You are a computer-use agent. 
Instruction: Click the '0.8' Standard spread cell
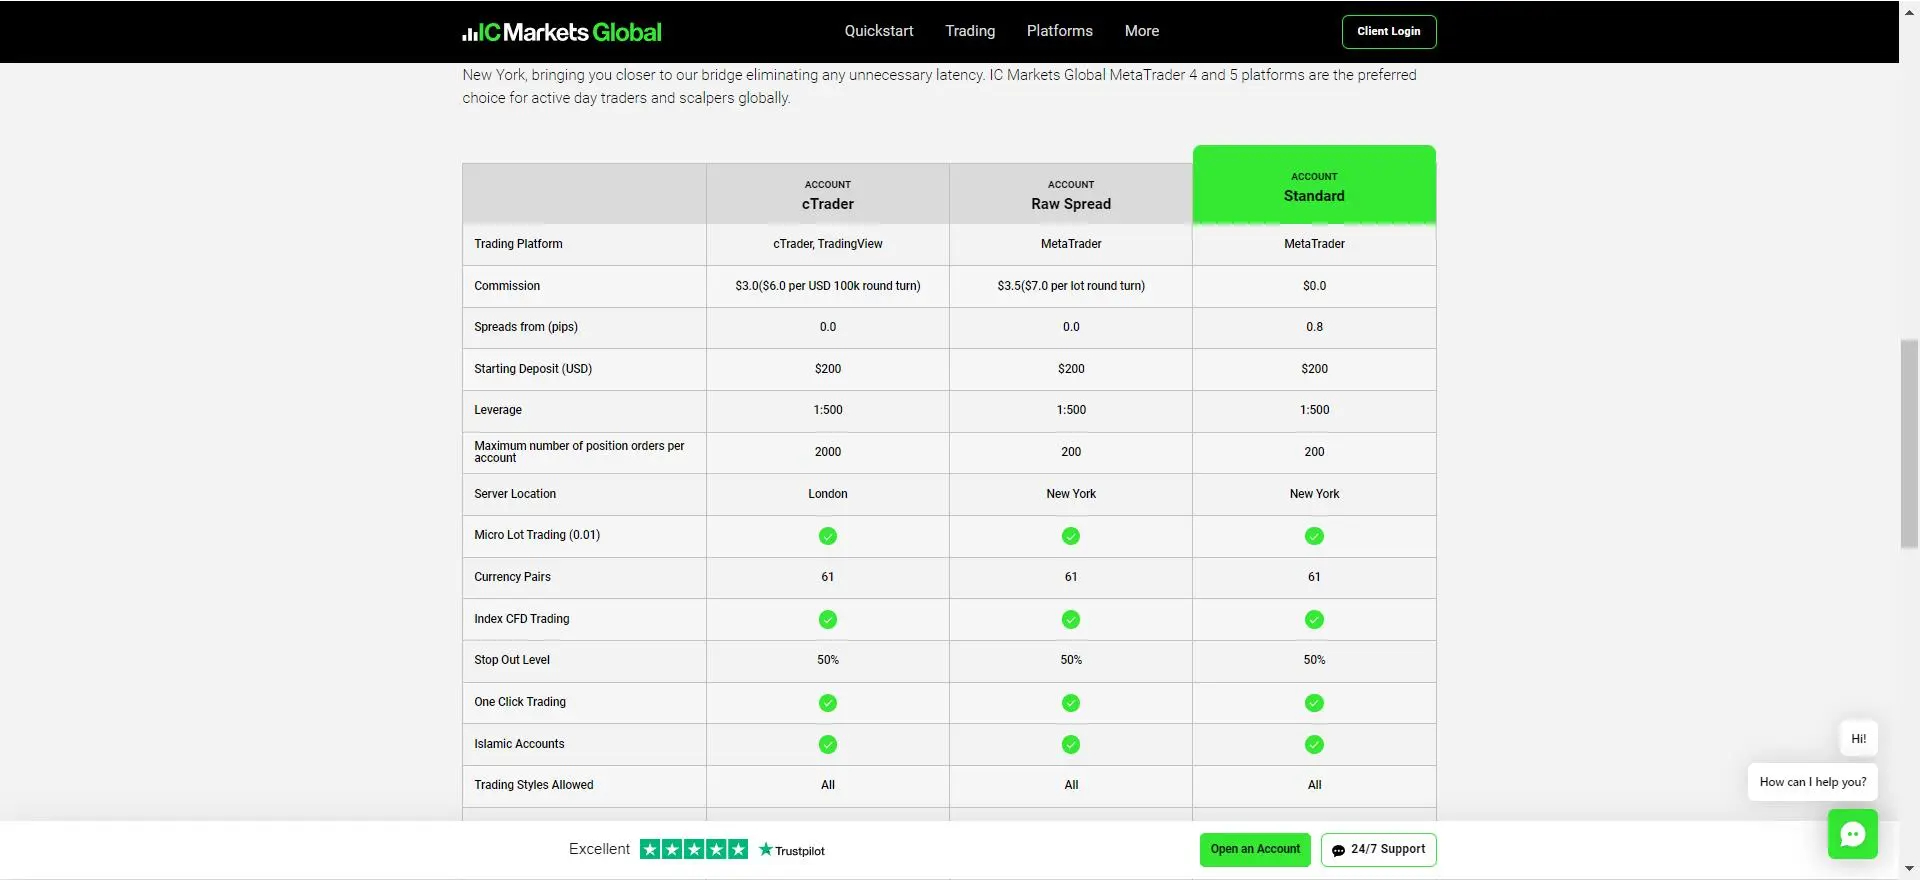click(x=1314, y=327)
